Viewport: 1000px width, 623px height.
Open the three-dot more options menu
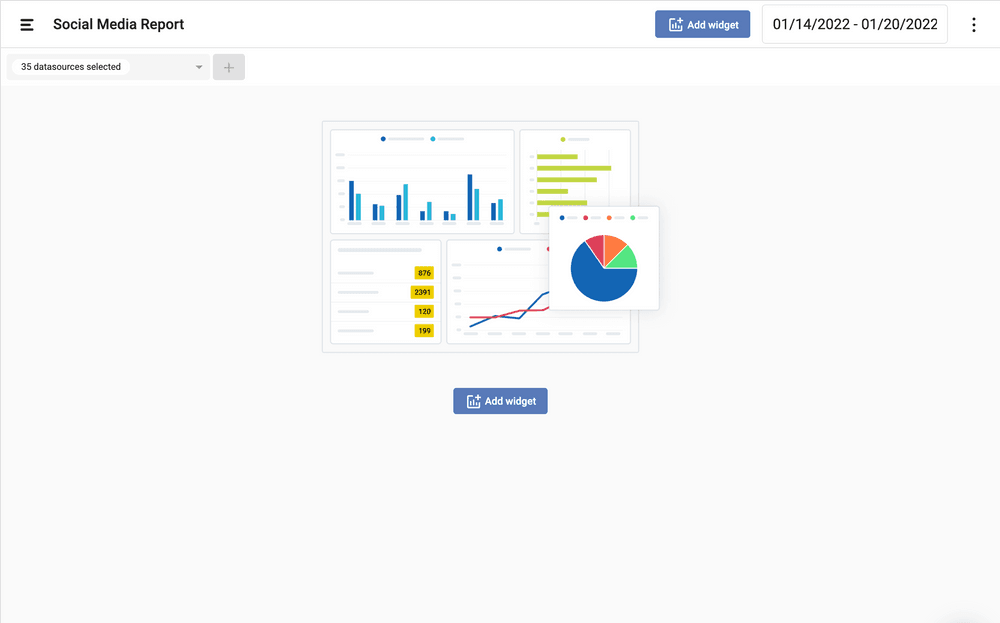(974, 25)
